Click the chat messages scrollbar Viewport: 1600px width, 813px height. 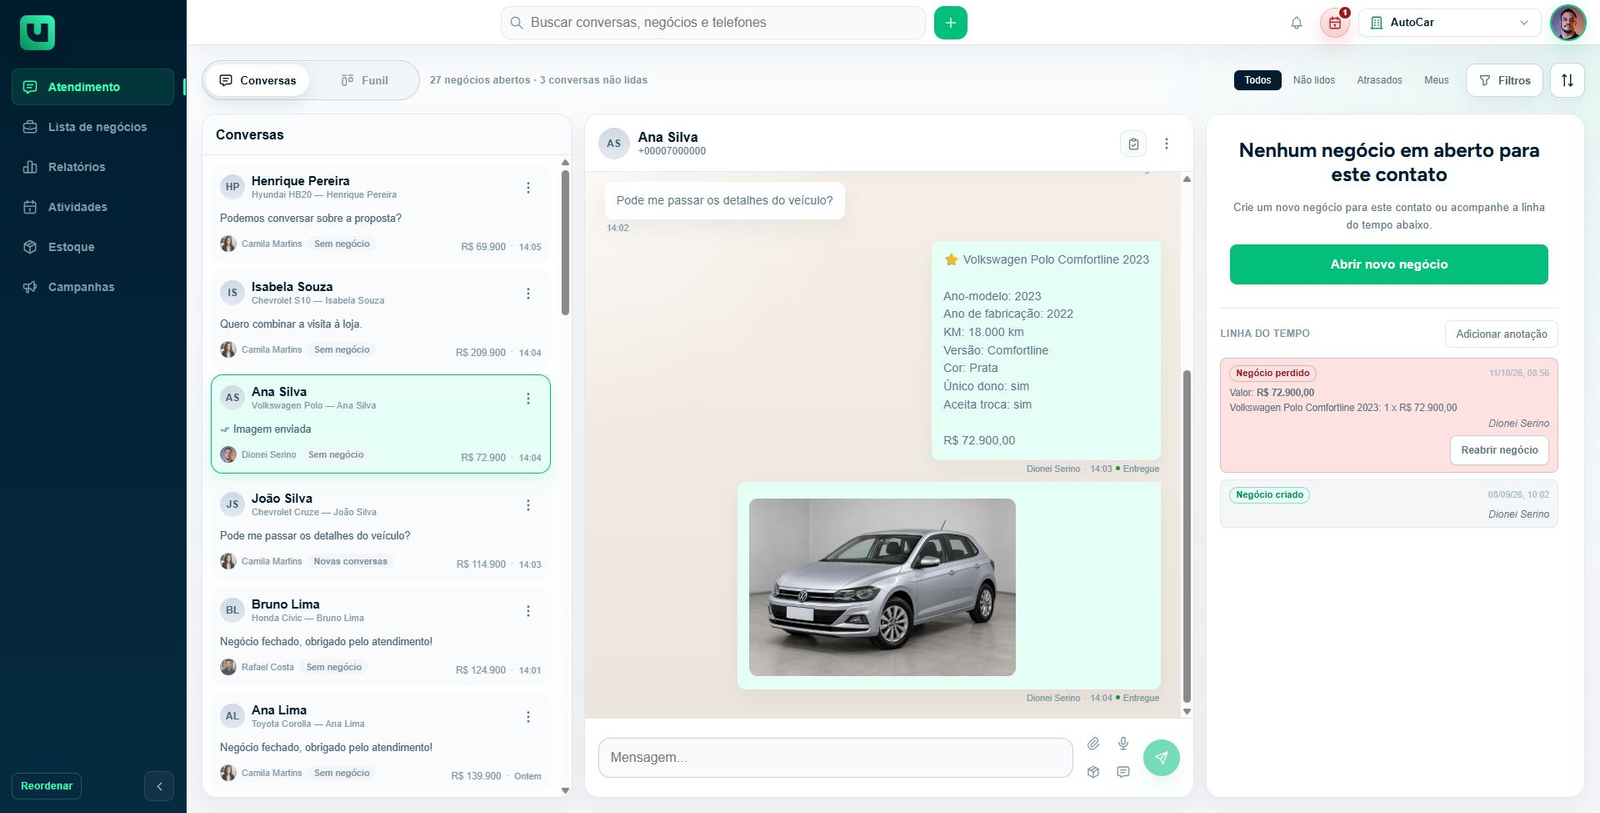coord(1187,536)
